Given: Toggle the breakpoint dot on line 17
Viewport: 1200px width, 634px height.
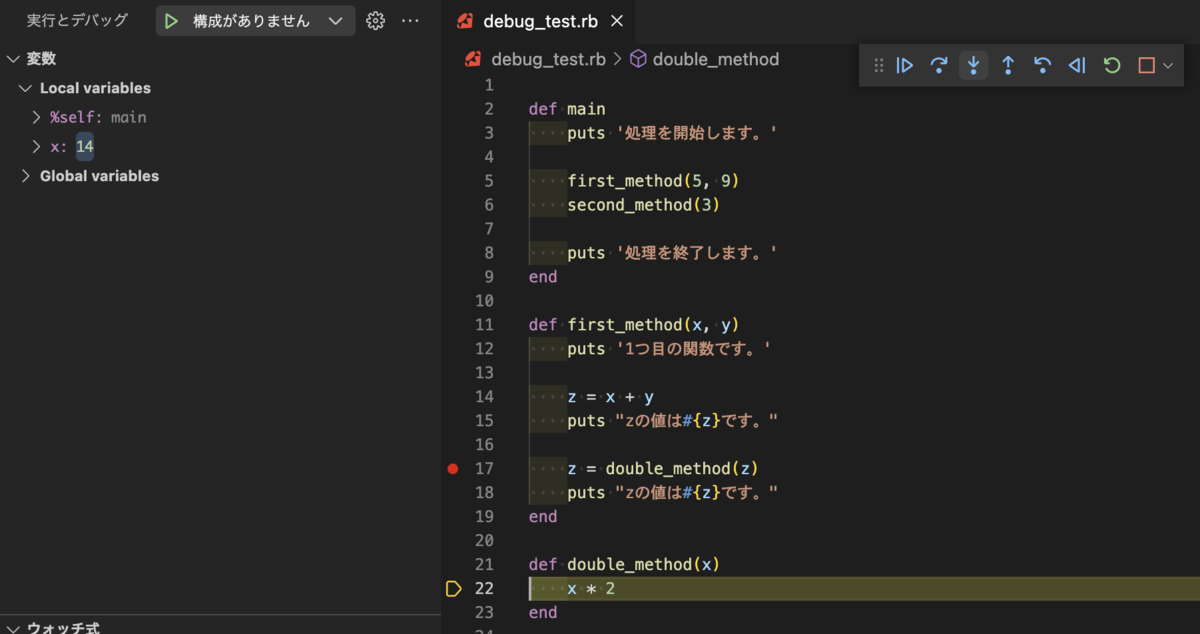Looking at the screenshot, I should coord(453,469).
